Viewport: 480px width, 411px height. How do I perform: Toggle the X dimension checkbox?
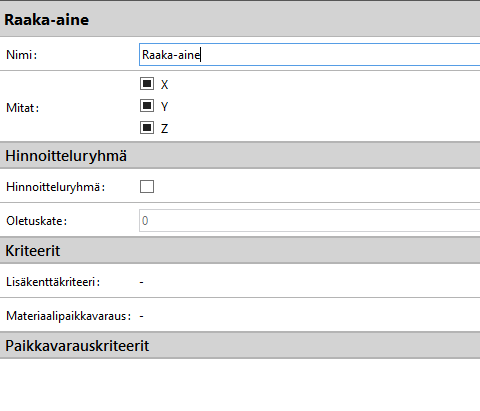(147, 84)
